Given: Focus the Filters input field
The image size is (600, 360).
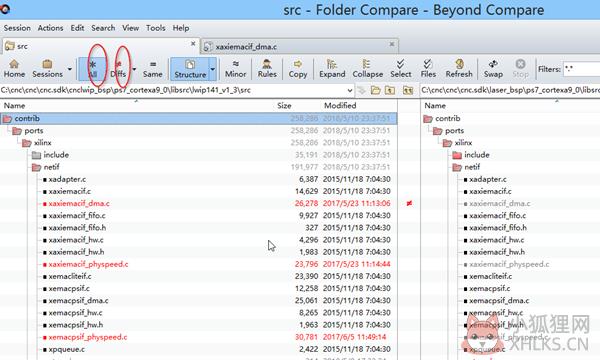Looking at the screenshot, I should click(x=581, y=69).
